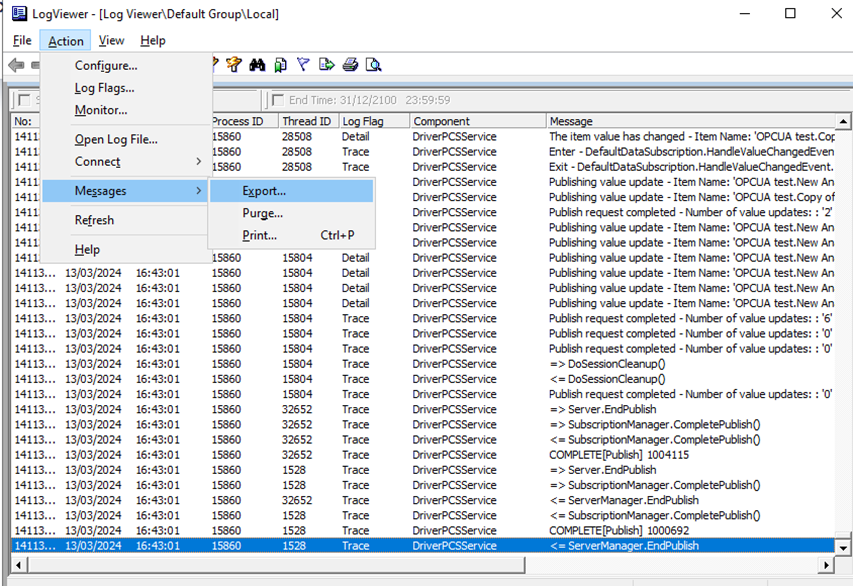Click the Message column header
The image size is (853, 586).
coord(691,121)
